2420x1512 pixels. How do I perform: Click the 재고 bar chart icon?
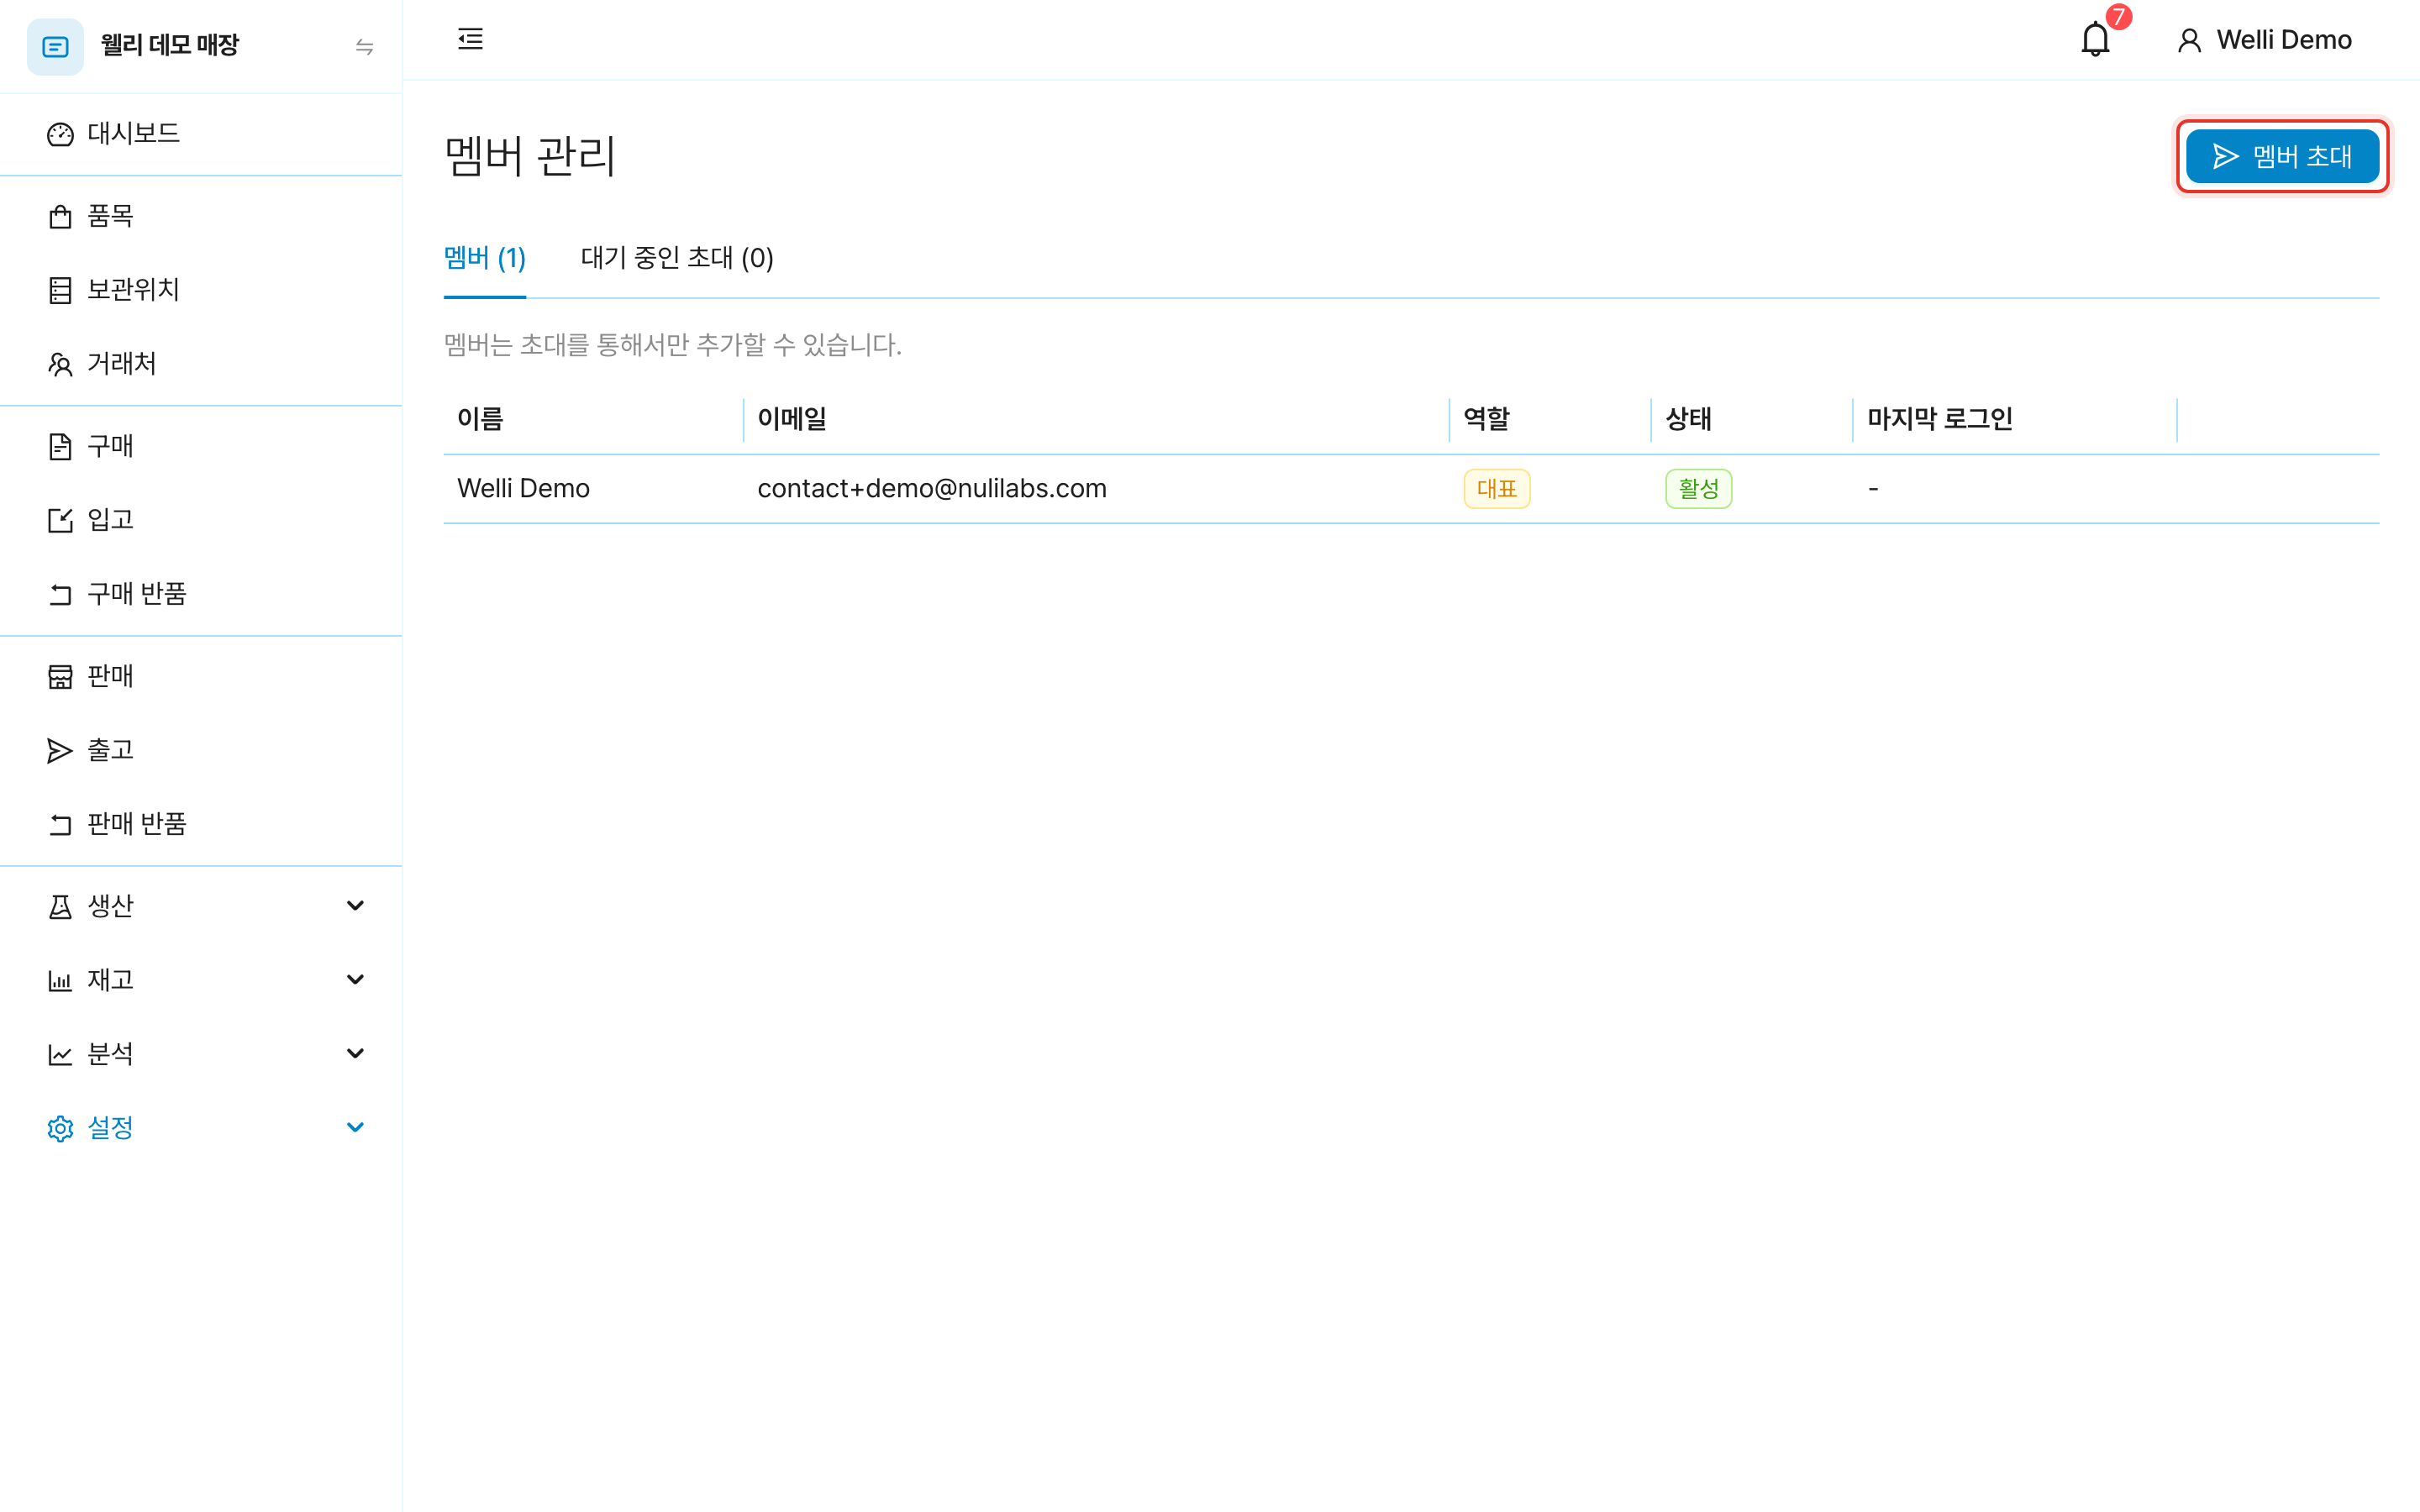coord(60,980)
